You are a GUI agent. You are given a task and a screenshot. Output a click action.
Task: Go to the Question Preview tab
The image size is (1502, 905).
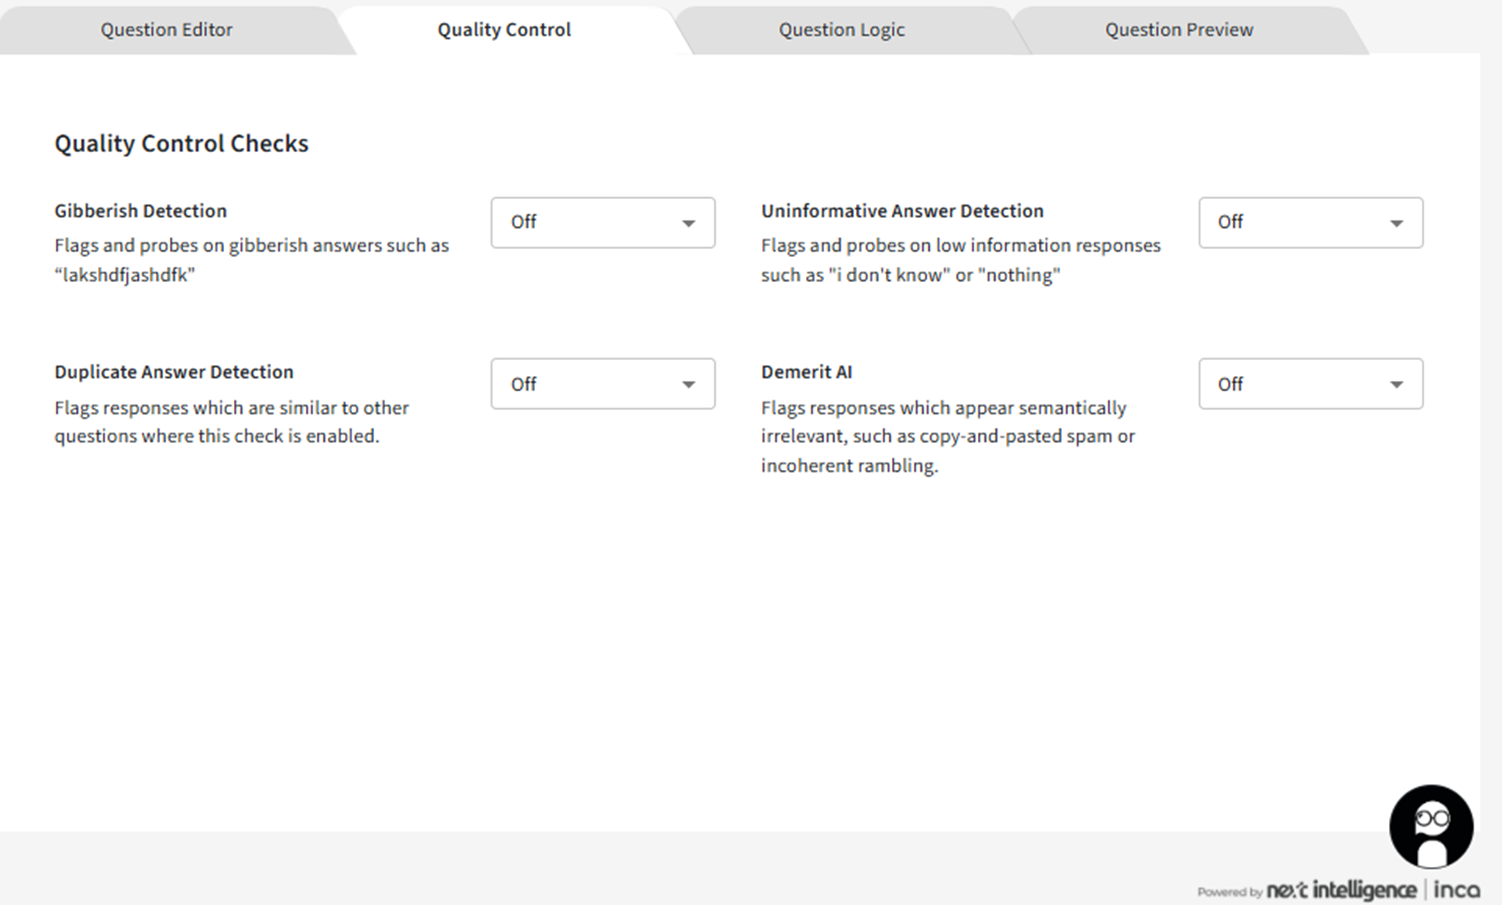tap(1178, 30)
